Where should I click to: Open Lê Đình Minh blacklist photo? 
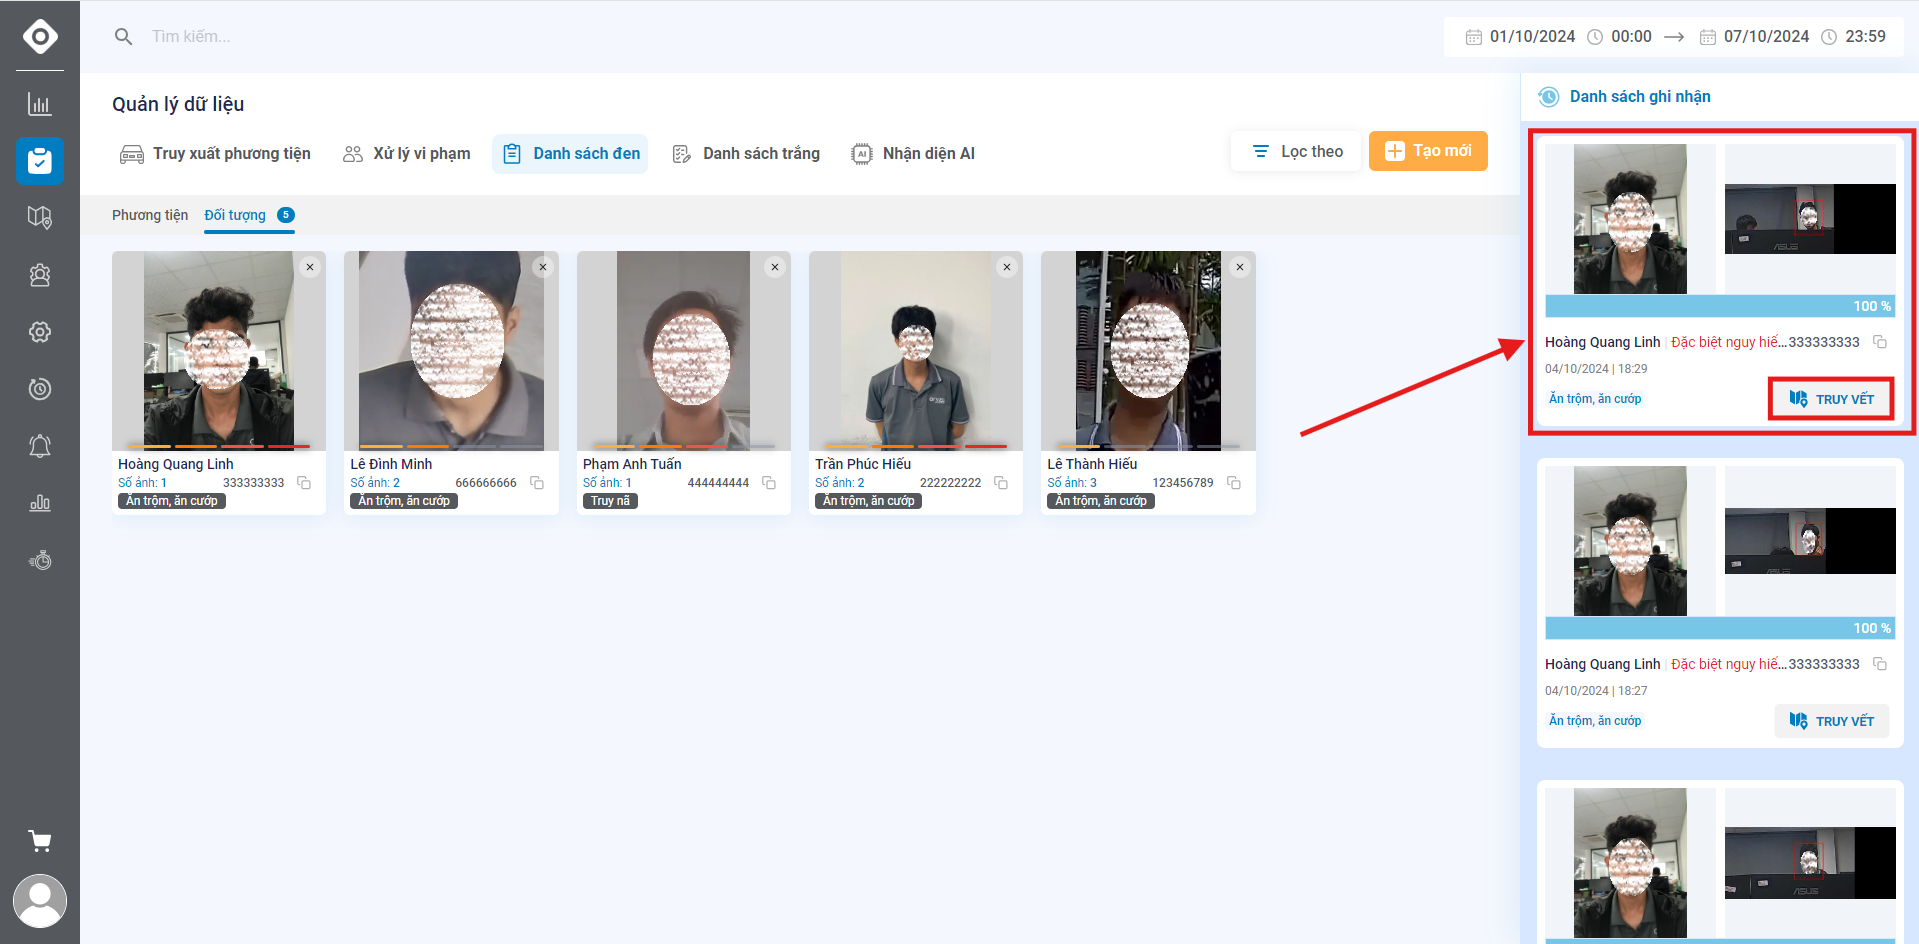(x=451, y=351)
